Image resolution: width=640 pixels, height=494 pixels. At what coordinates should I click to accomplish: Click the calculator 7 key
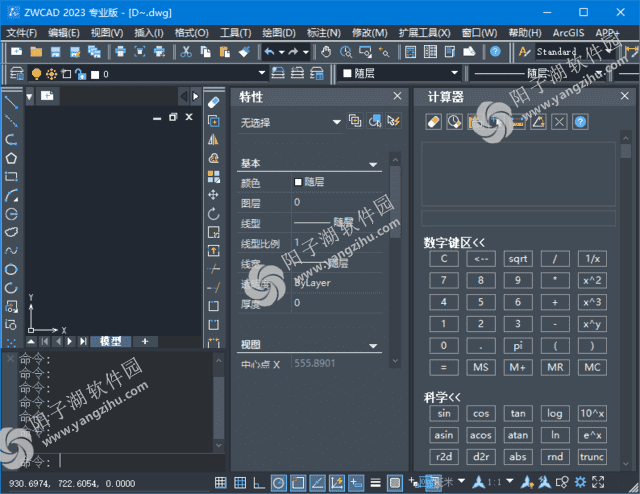(x=444, y=280)
